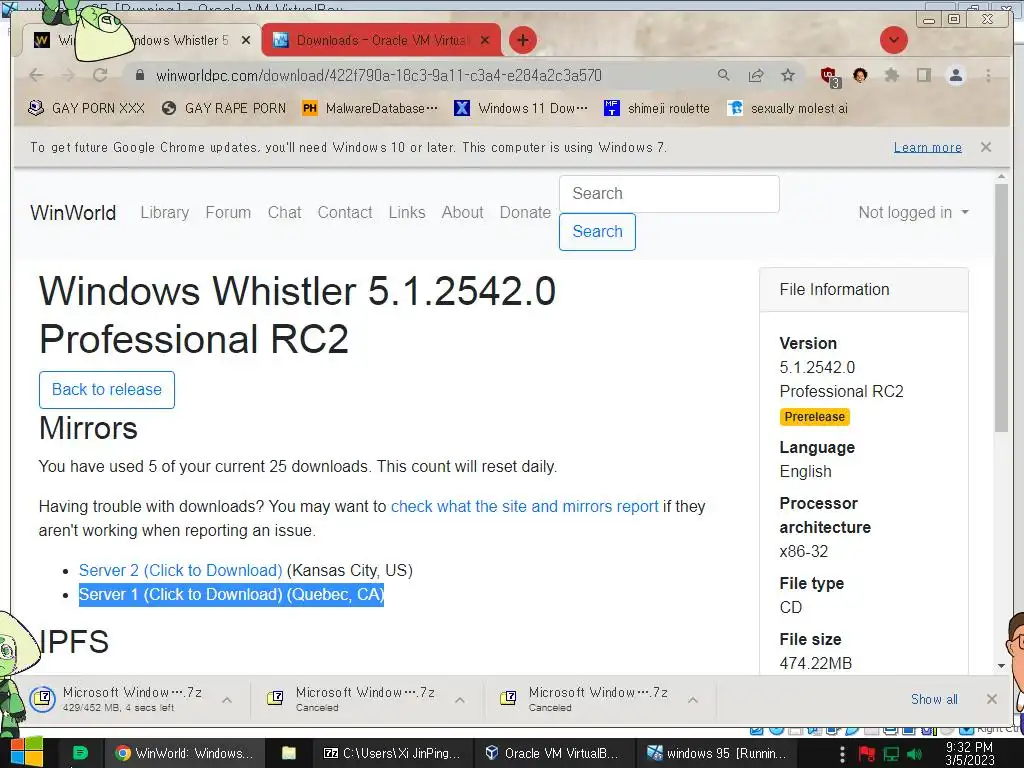Close the Downloads - Oracle VM VirtualBox tab
This screenshot has height=768, width=1024.
(485, 40)
